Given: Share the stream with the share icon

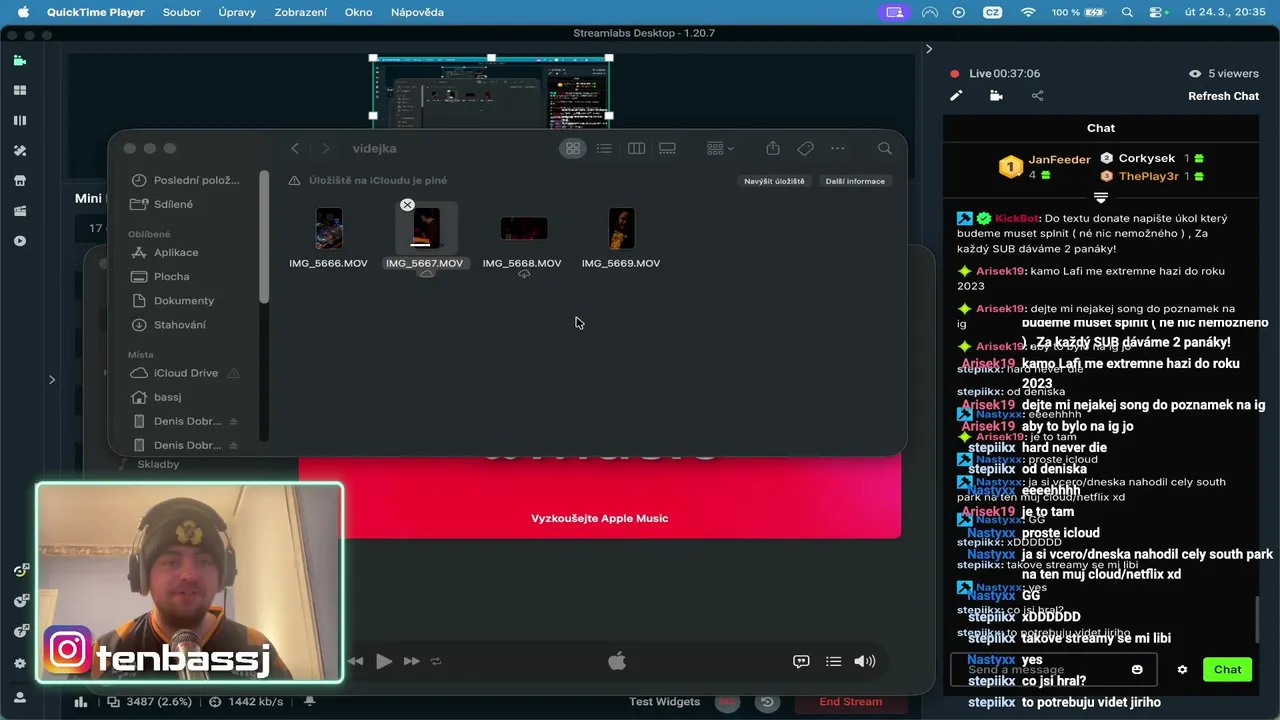Looking at the screenshot, I should [1037, 96].
